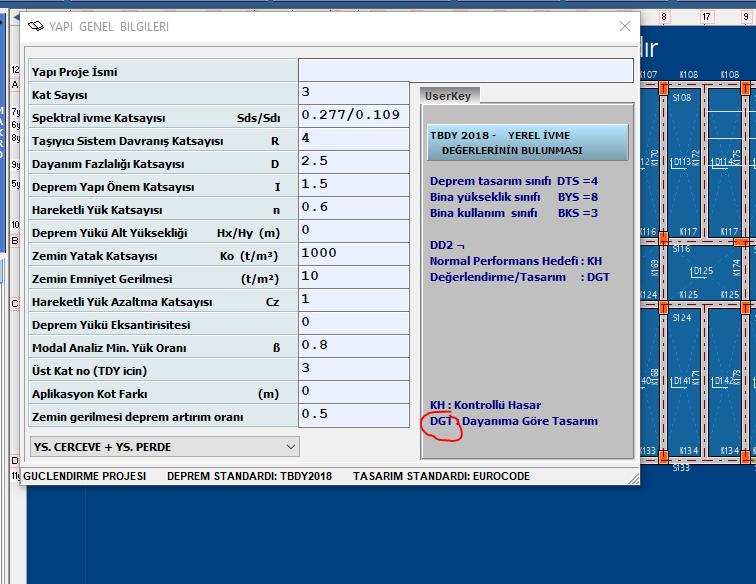Click the Zemin gerilmesi deprem artırım oranı field
The width and height of the screenshot is (756, 584).
click(x=353, y=415)
